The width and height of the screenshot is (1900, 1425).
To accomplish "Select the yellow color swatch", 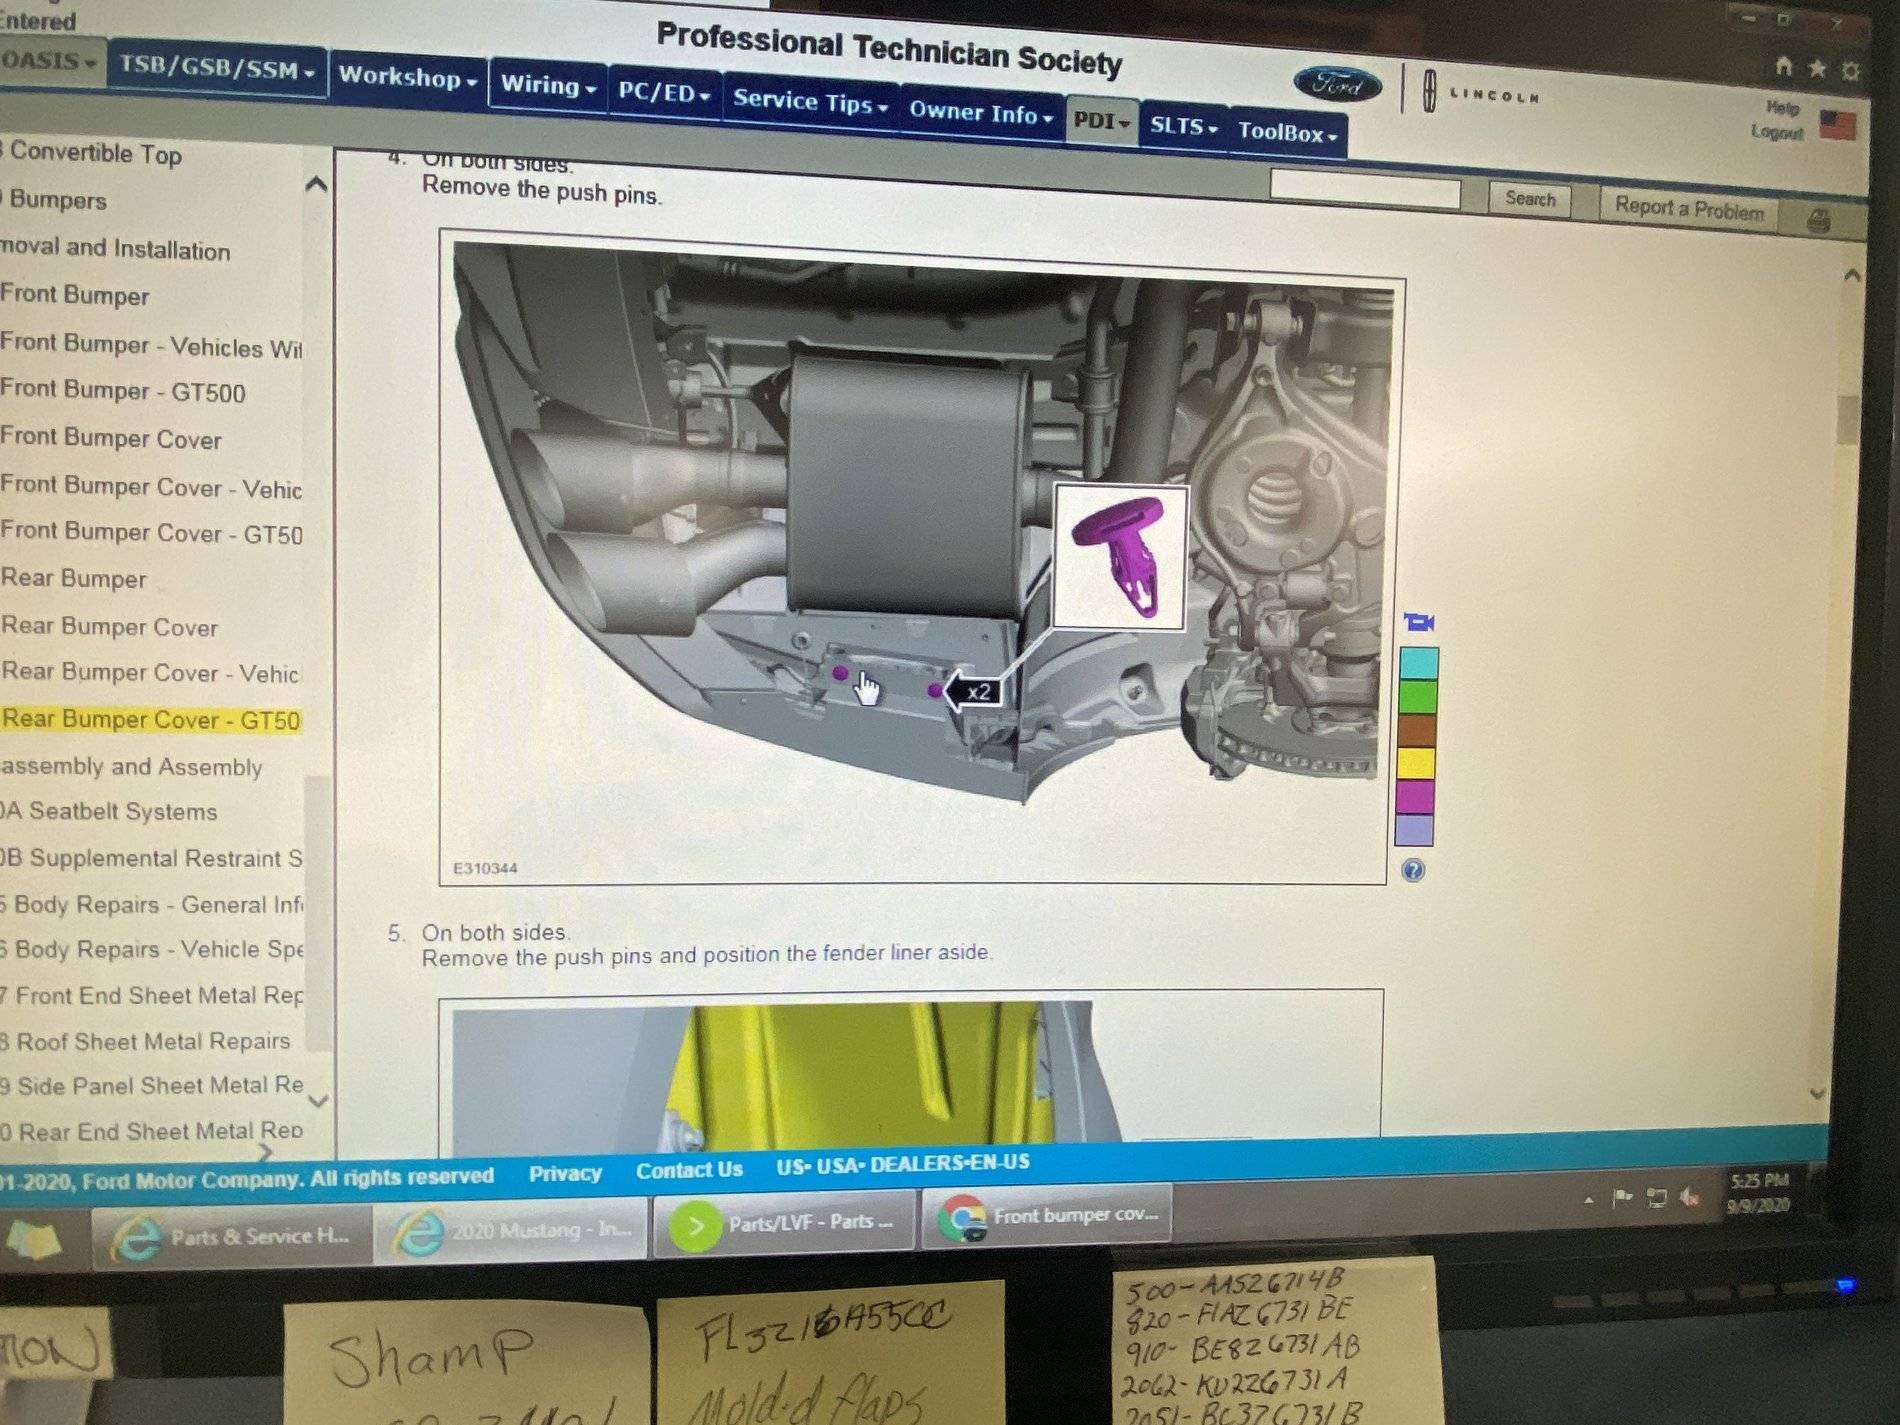I will point(1415,764).
